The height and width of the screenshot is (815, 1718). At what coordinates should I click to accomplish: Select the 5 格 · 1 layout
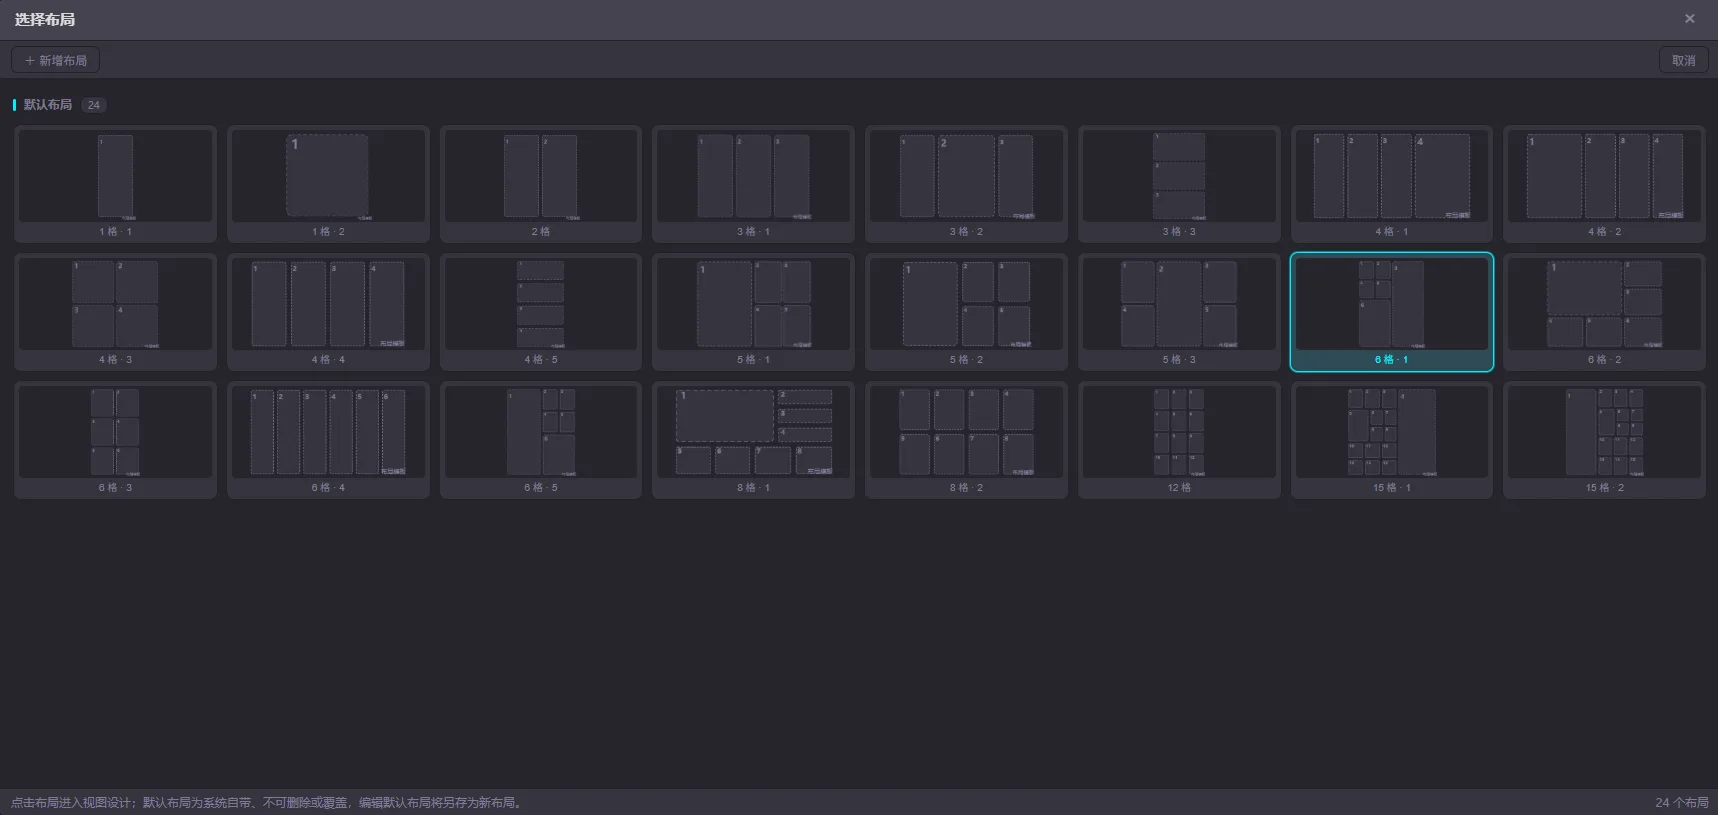(x=753, y=312)
